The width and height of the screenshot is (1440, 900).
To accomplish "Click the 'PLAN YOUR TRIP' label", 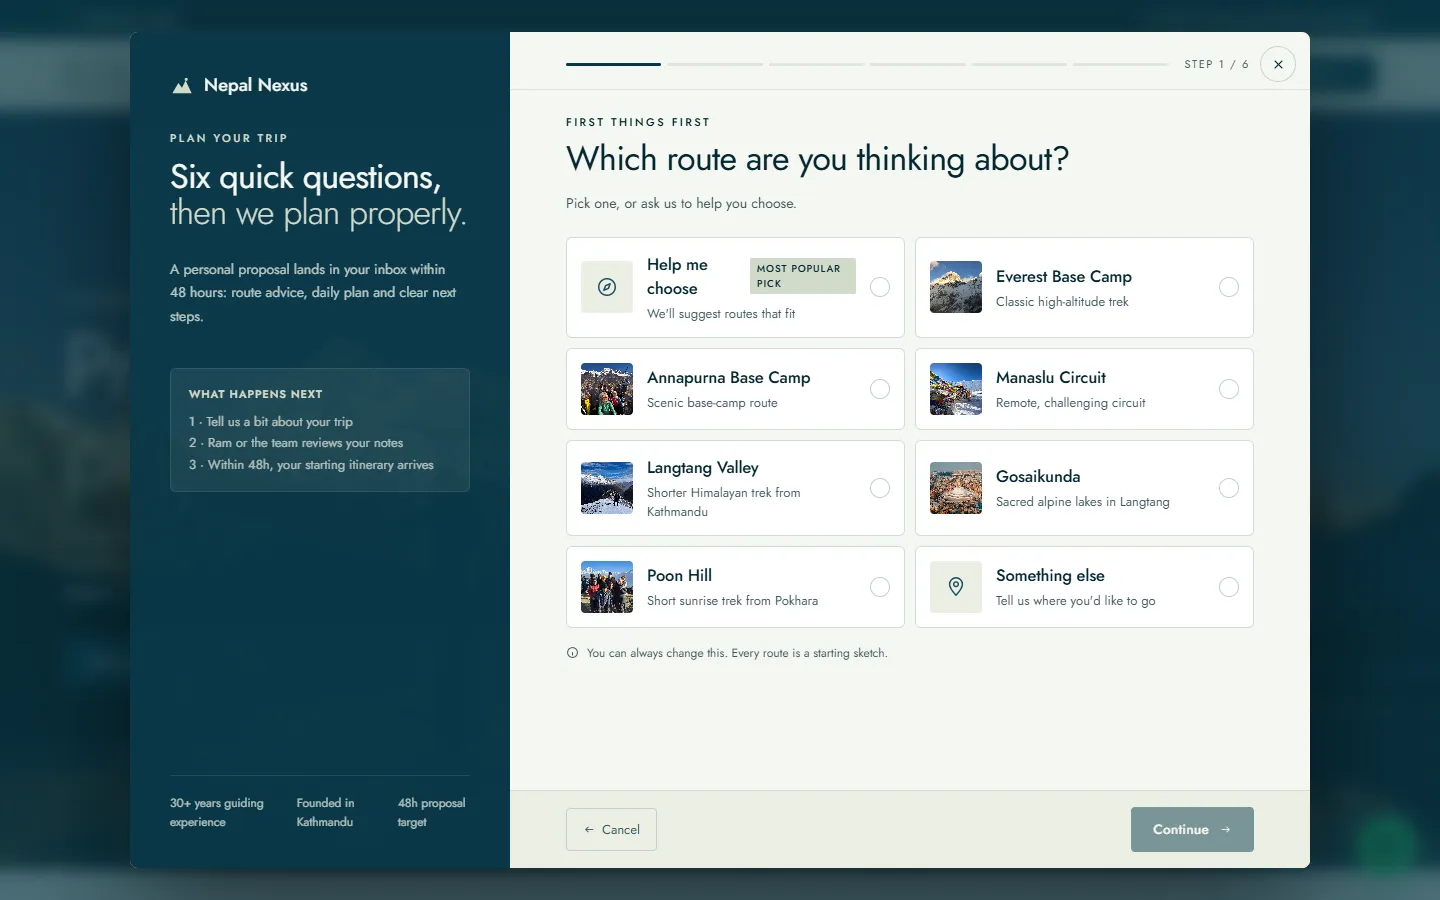I will (229, 138).
